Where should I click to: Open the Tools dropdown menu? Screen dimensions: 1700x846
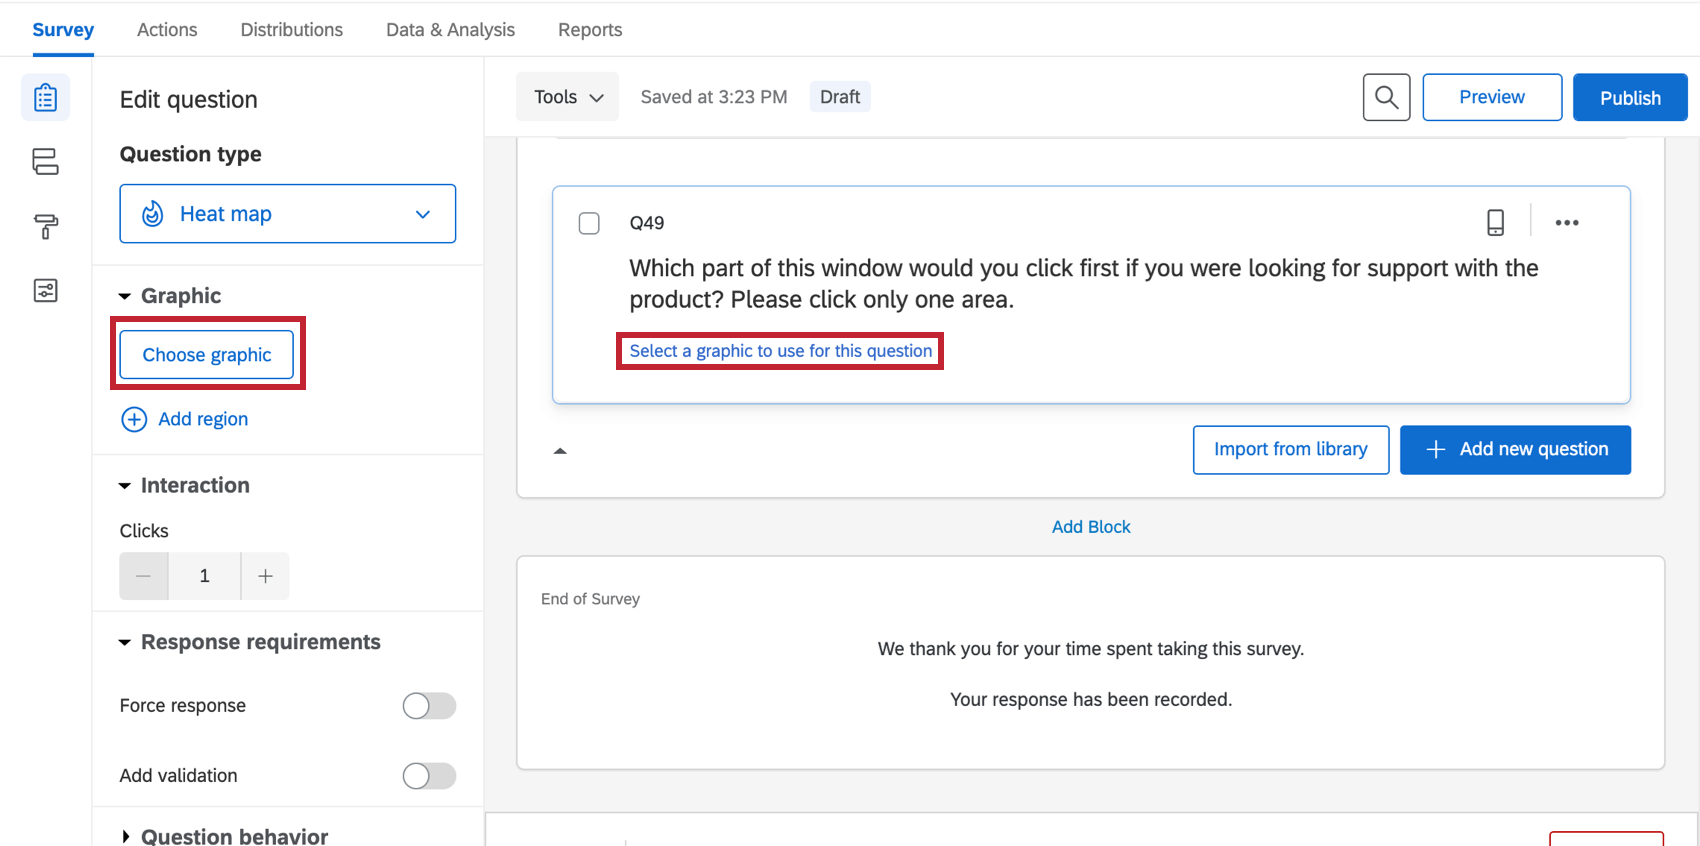pos(568,97)
